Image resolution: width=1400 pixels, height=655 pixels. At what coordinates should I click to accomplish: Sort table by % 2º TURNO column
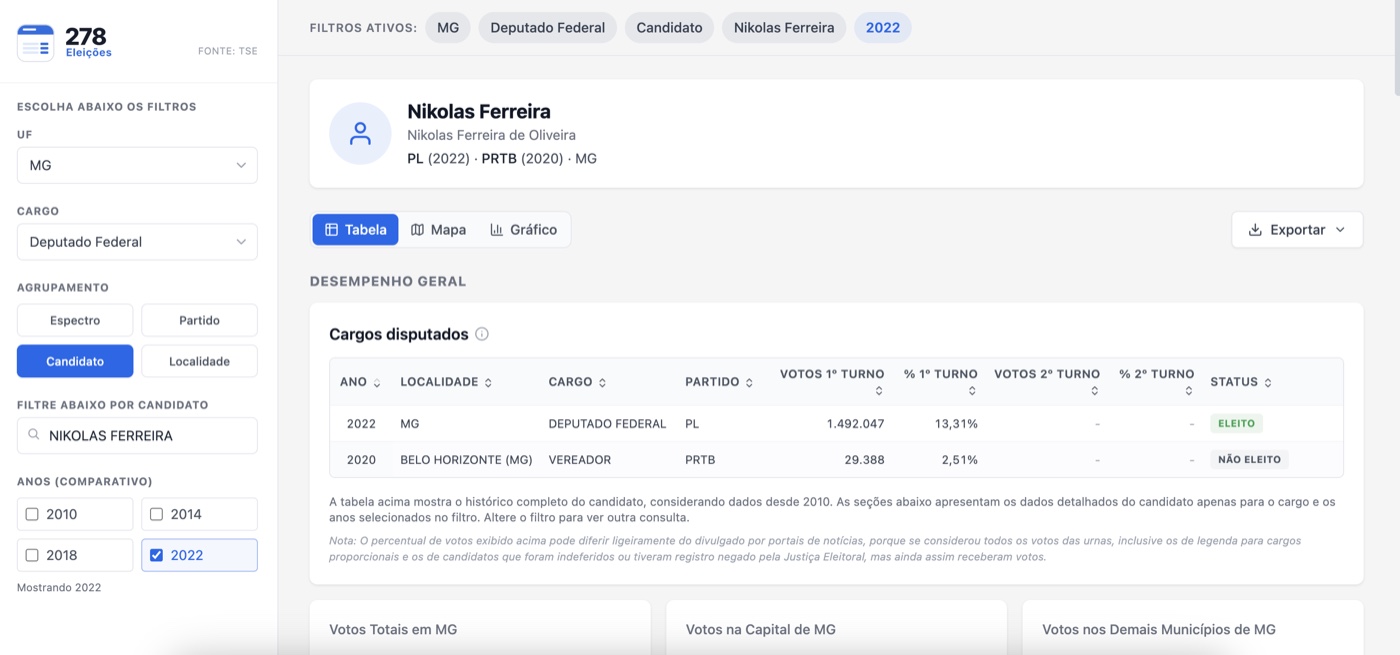1157,382
